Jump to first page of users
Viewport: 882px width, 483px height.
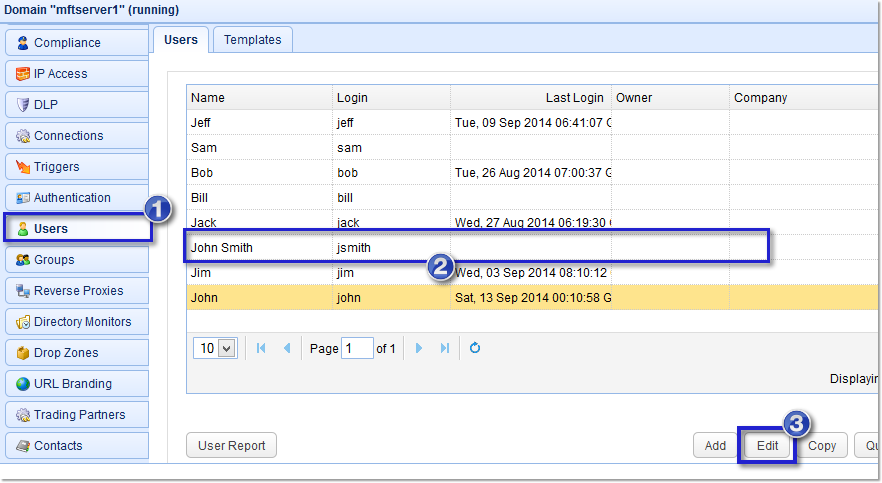click(262, 348)
